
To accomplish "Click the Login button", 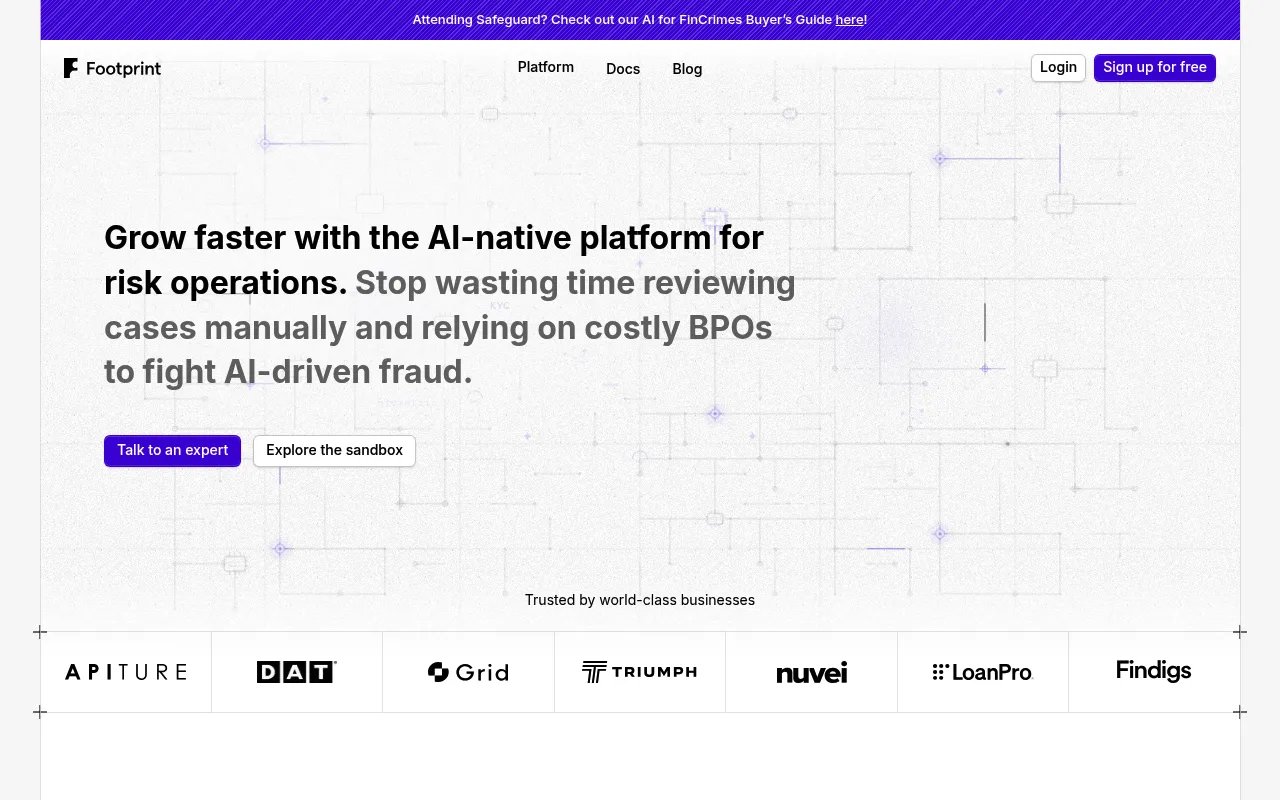I will click(x=1058, y=67).
